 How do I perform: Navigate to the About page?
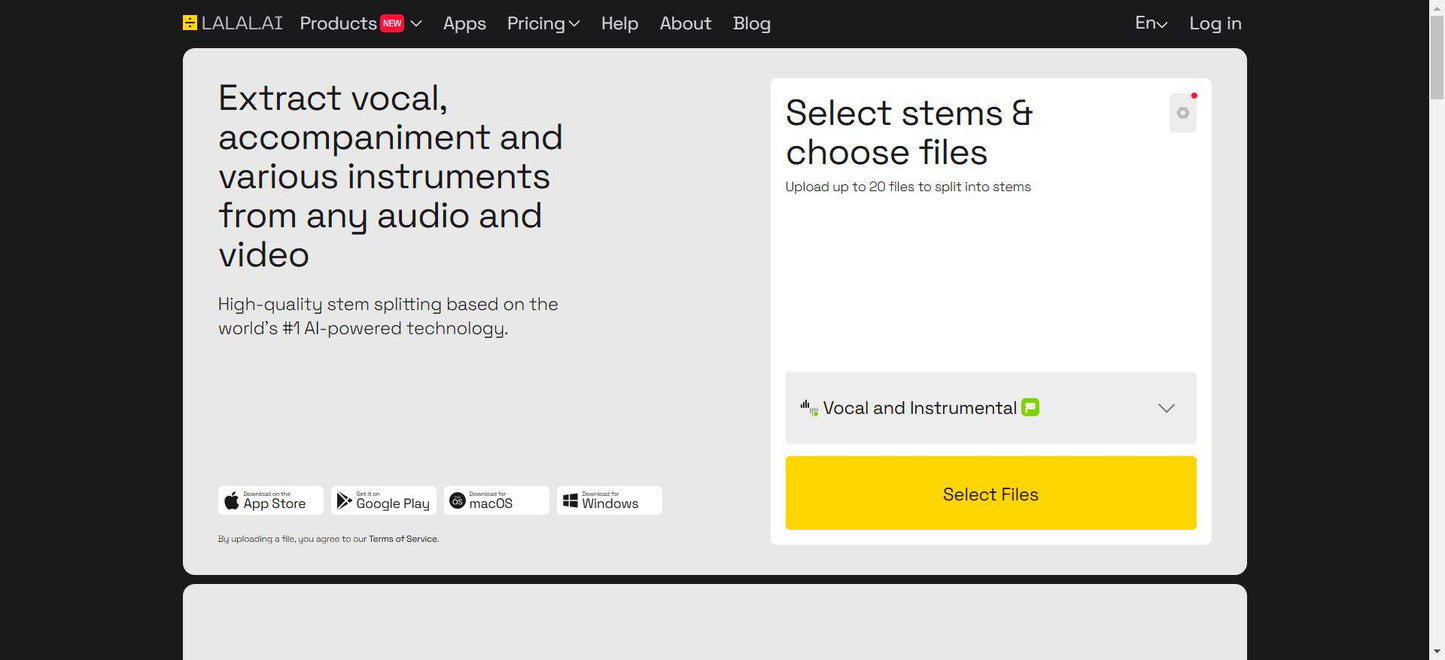point(685,23)
